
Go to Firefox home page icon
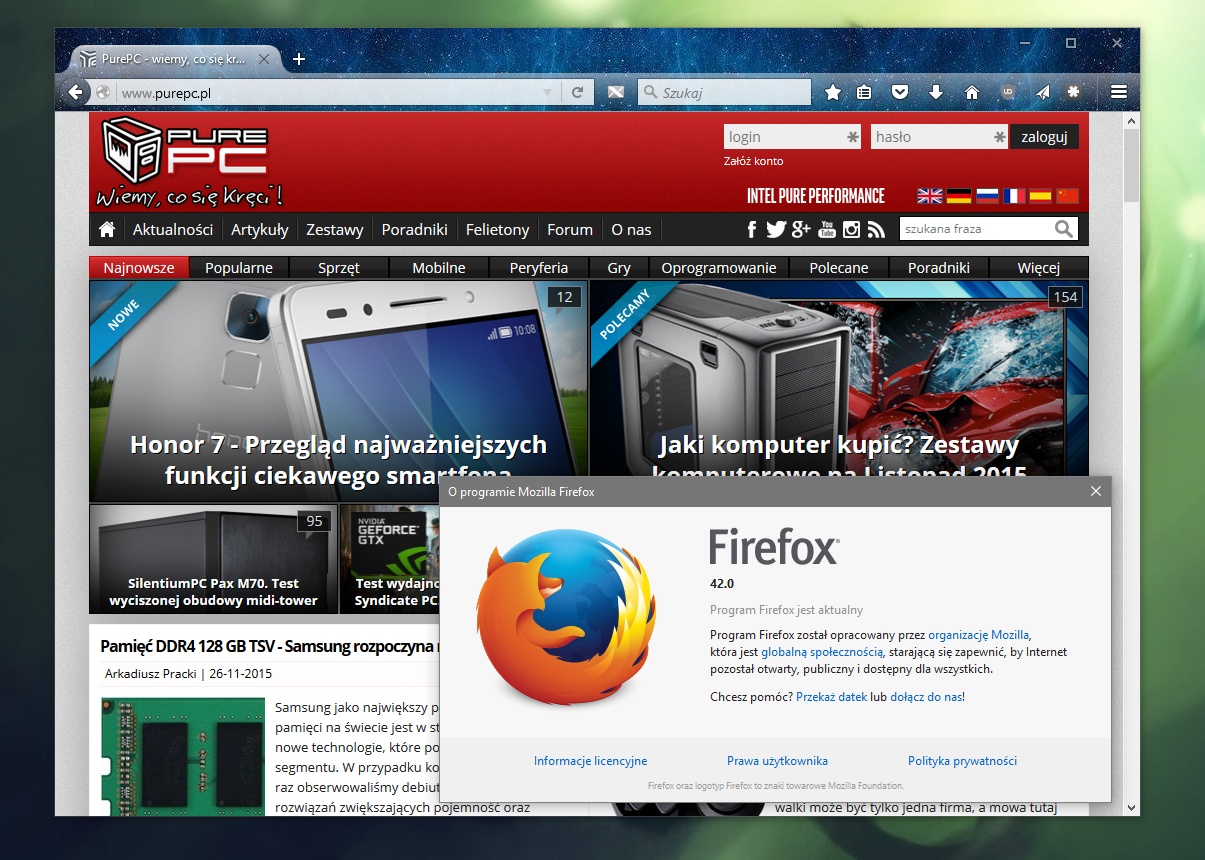click(x=971, y=92)
